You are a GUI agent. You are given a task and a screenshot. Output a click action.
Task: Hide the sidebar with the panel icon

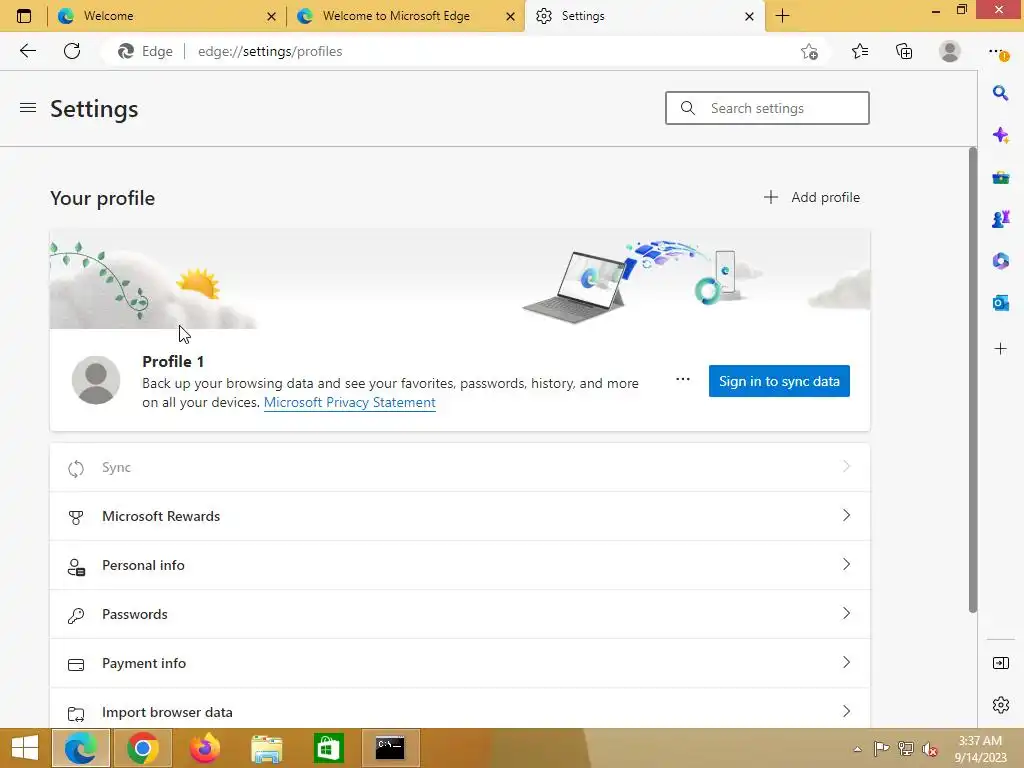point(1000,664)
